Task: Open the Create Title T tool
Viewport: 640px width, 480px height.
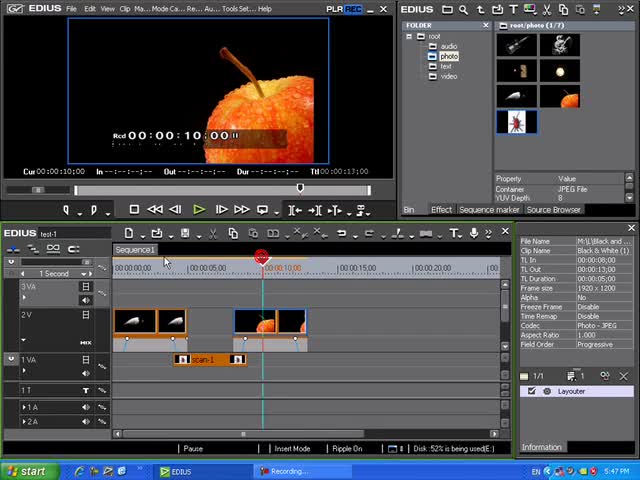Action: 454,233
